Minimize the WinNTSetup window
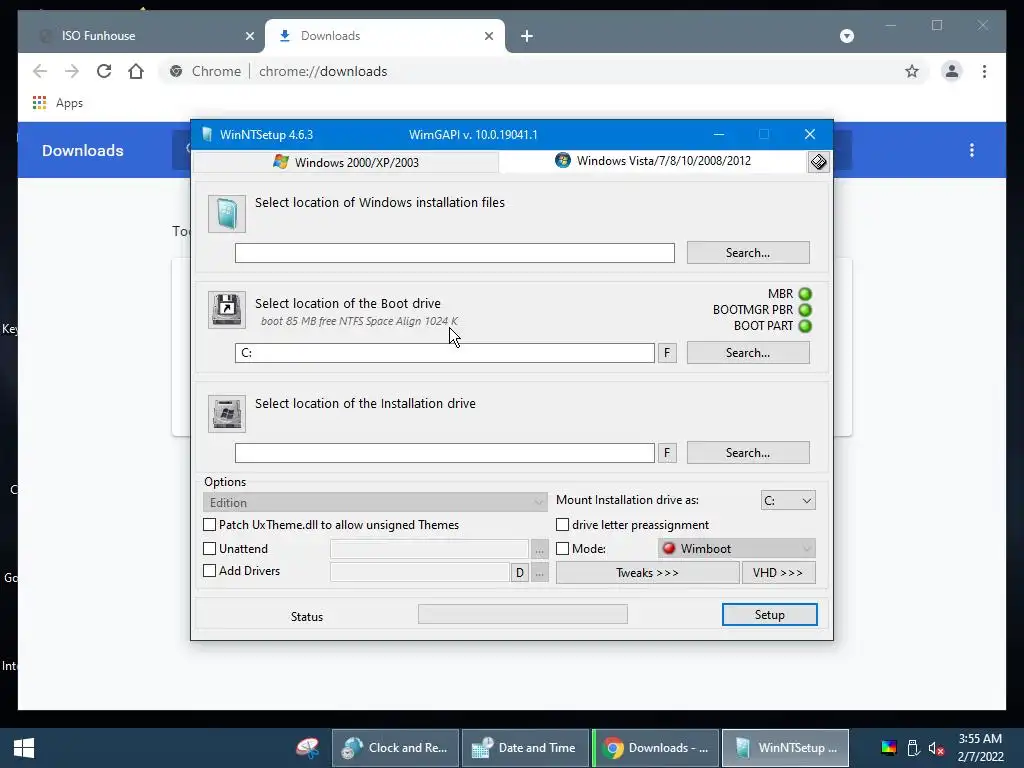 (x=719, y=135)
